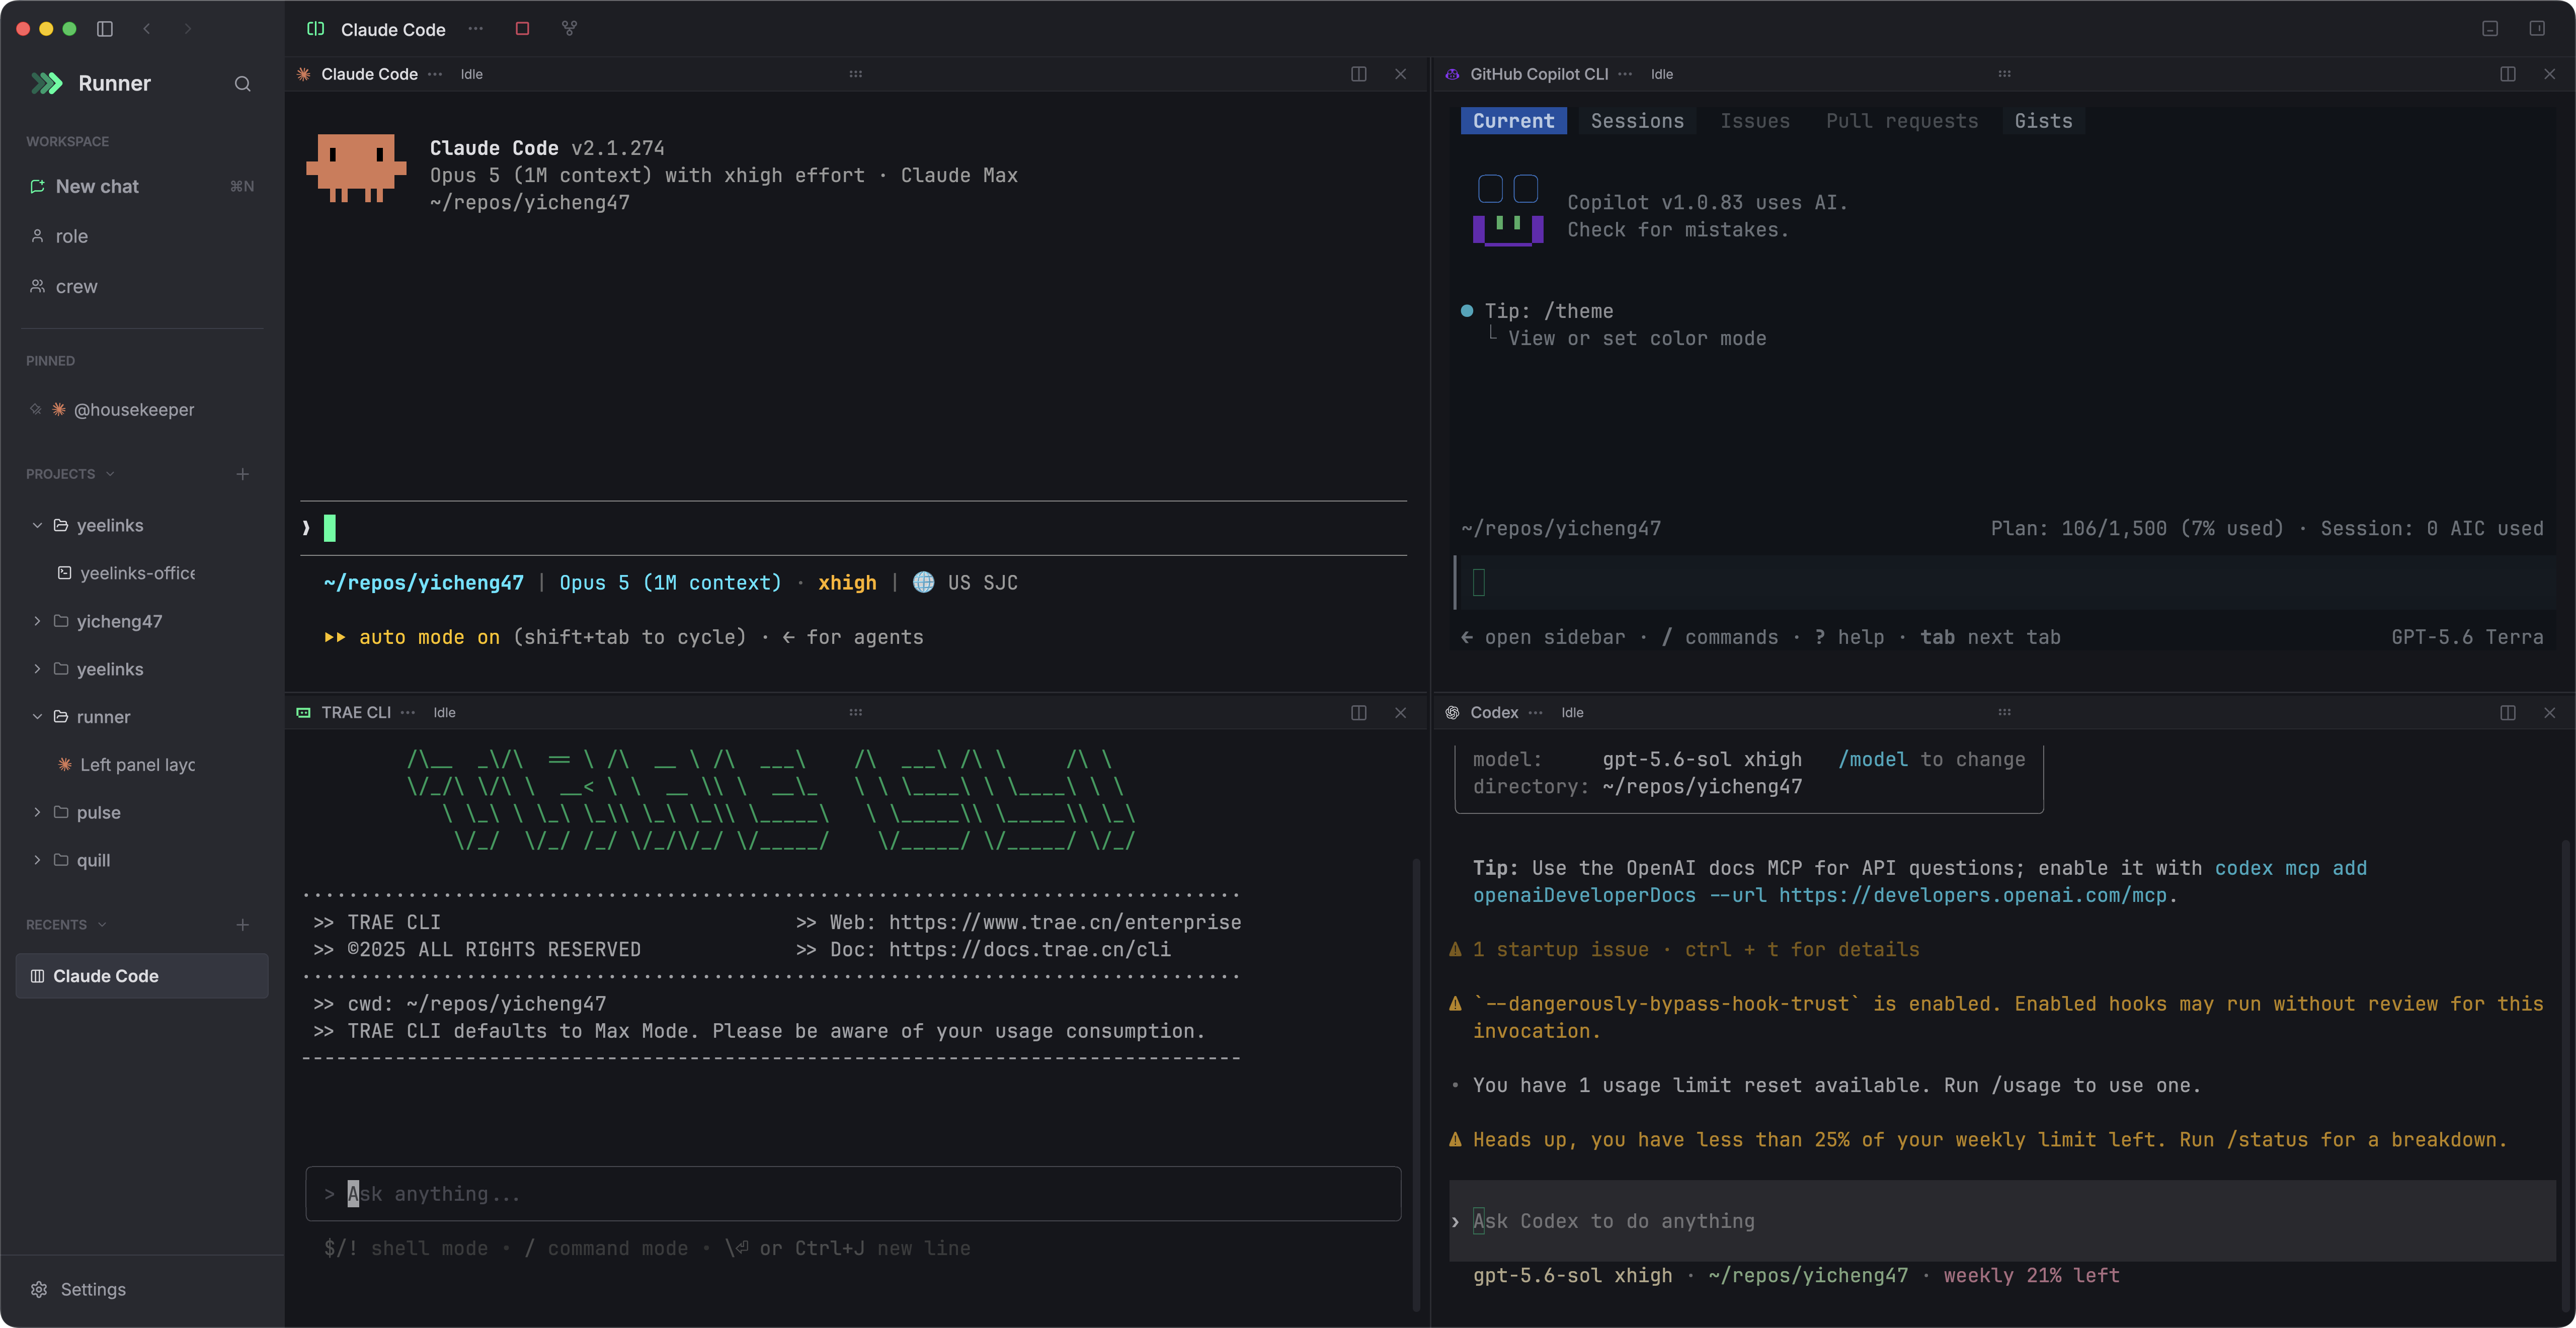The image size is (2576, 1328).
Task: Collapse the RECENTS section chevron
Action: pos(102,925)
